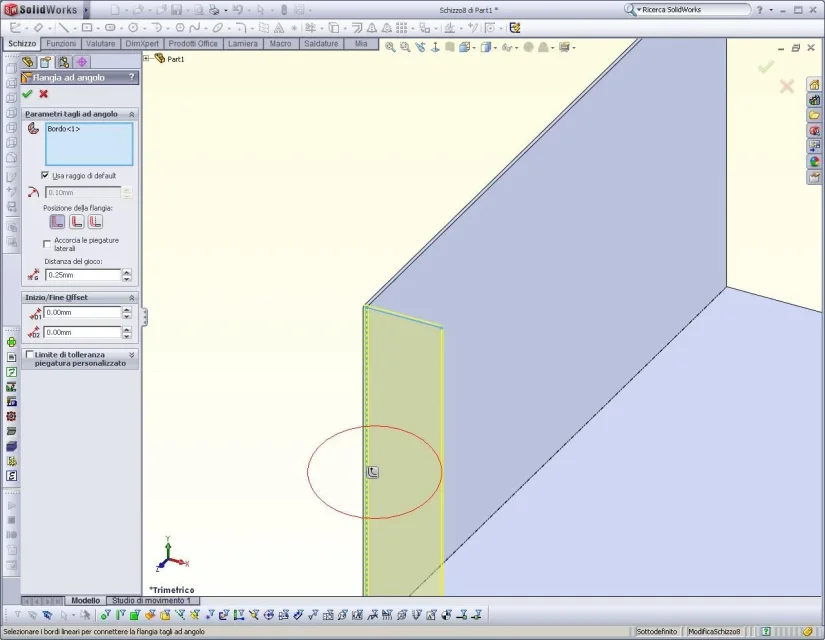Screen dimensions: 825x640
Task: Click the confirmation corner green check in viewport
Action: tap(766, 67)
